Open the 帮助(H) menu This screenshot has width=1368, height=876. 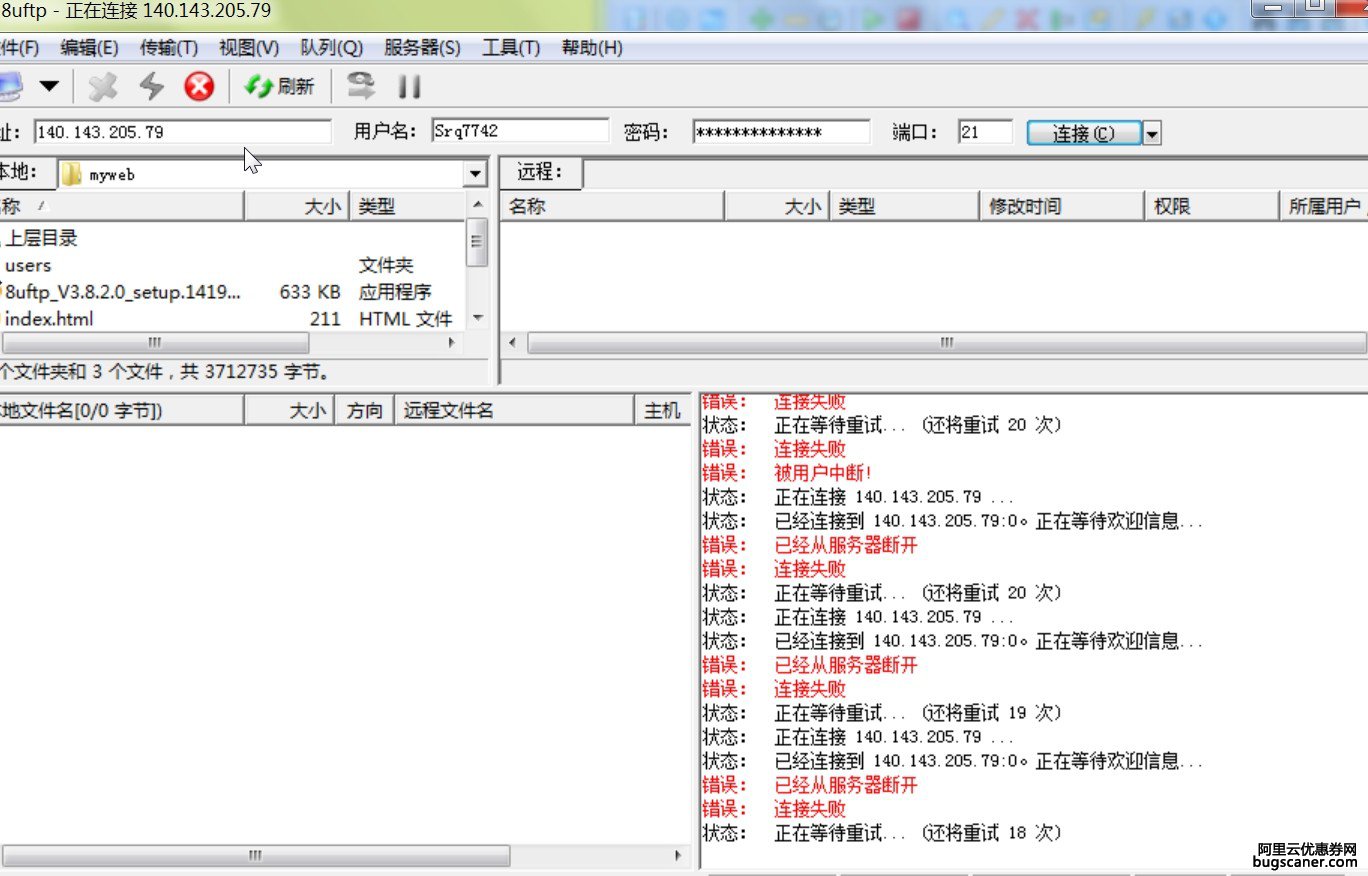[592, 47]
